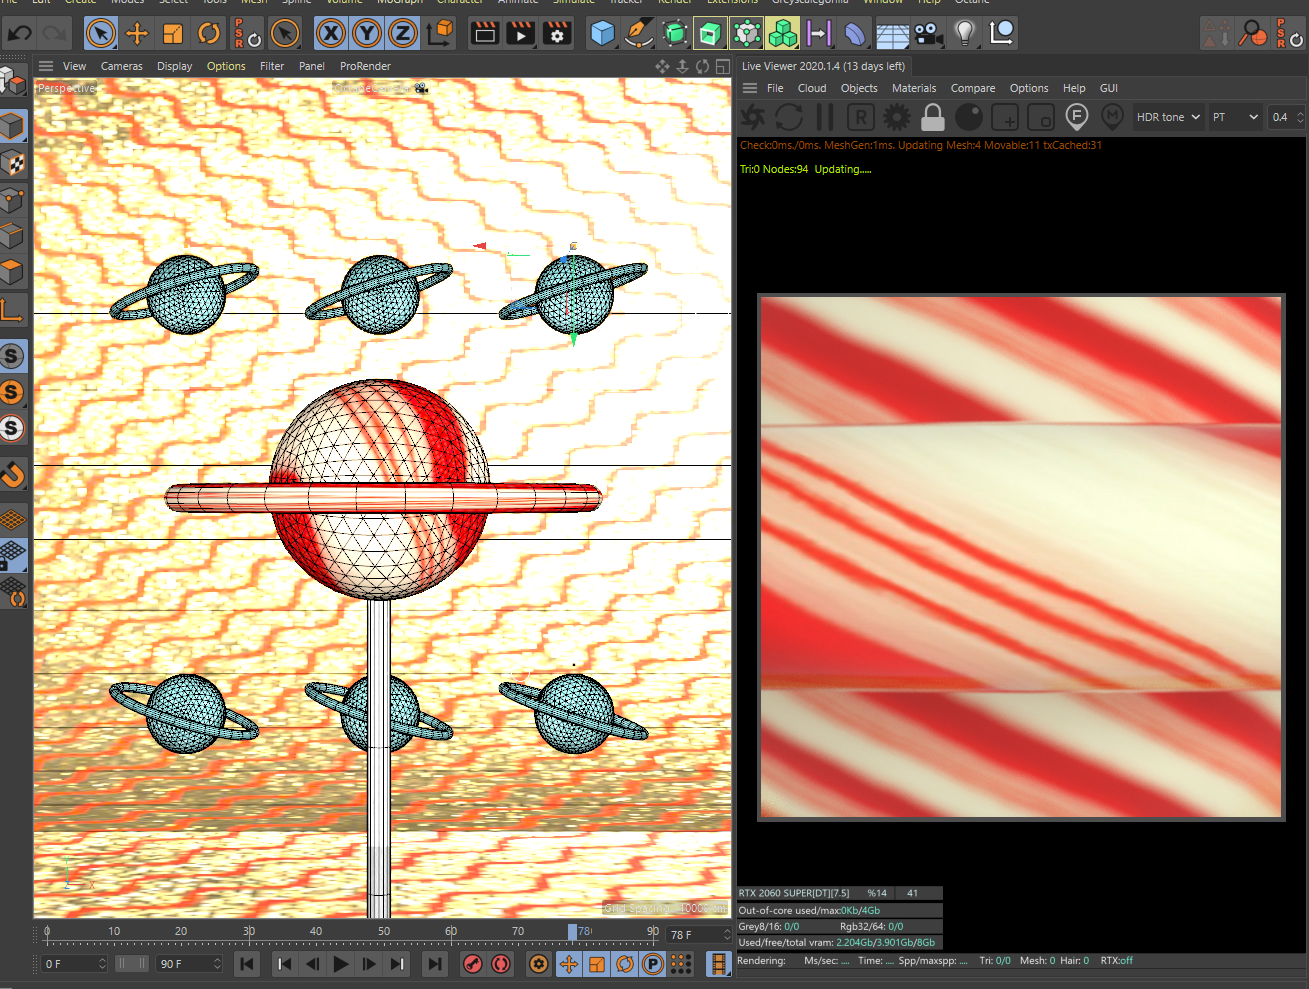The height and width of the screenshot is (989, 1309).
Task: Toggle Z axis lock
Action: (x=402, y=33)
